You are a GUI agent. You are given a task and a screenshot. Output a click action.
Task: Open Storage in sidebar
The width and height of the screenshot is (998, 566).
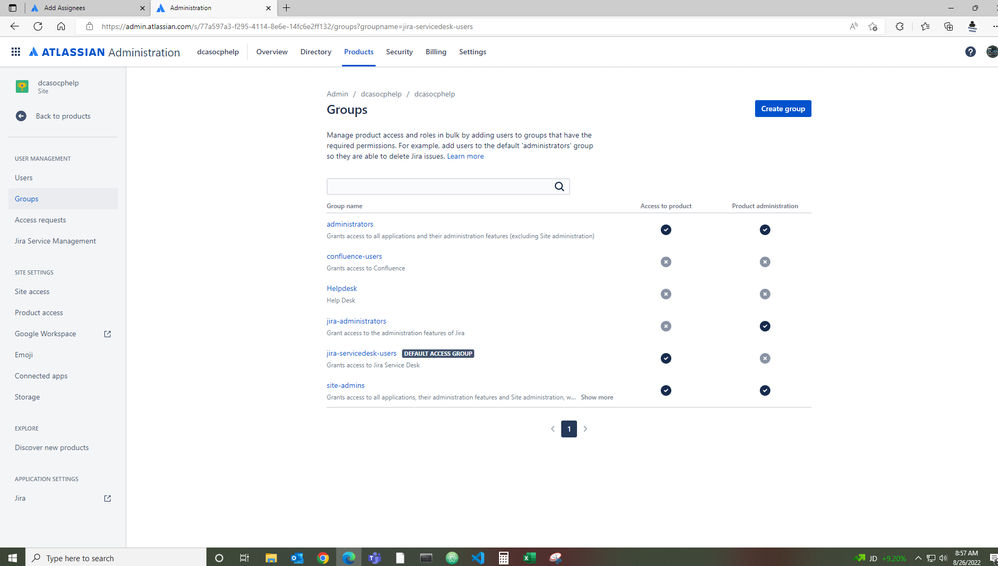[63, 397]
